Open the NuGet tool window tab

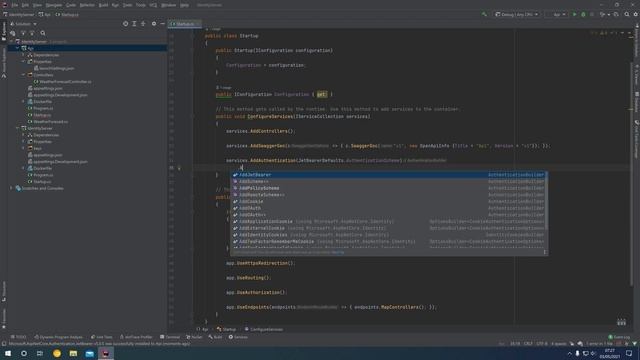(x=194, y=337)
